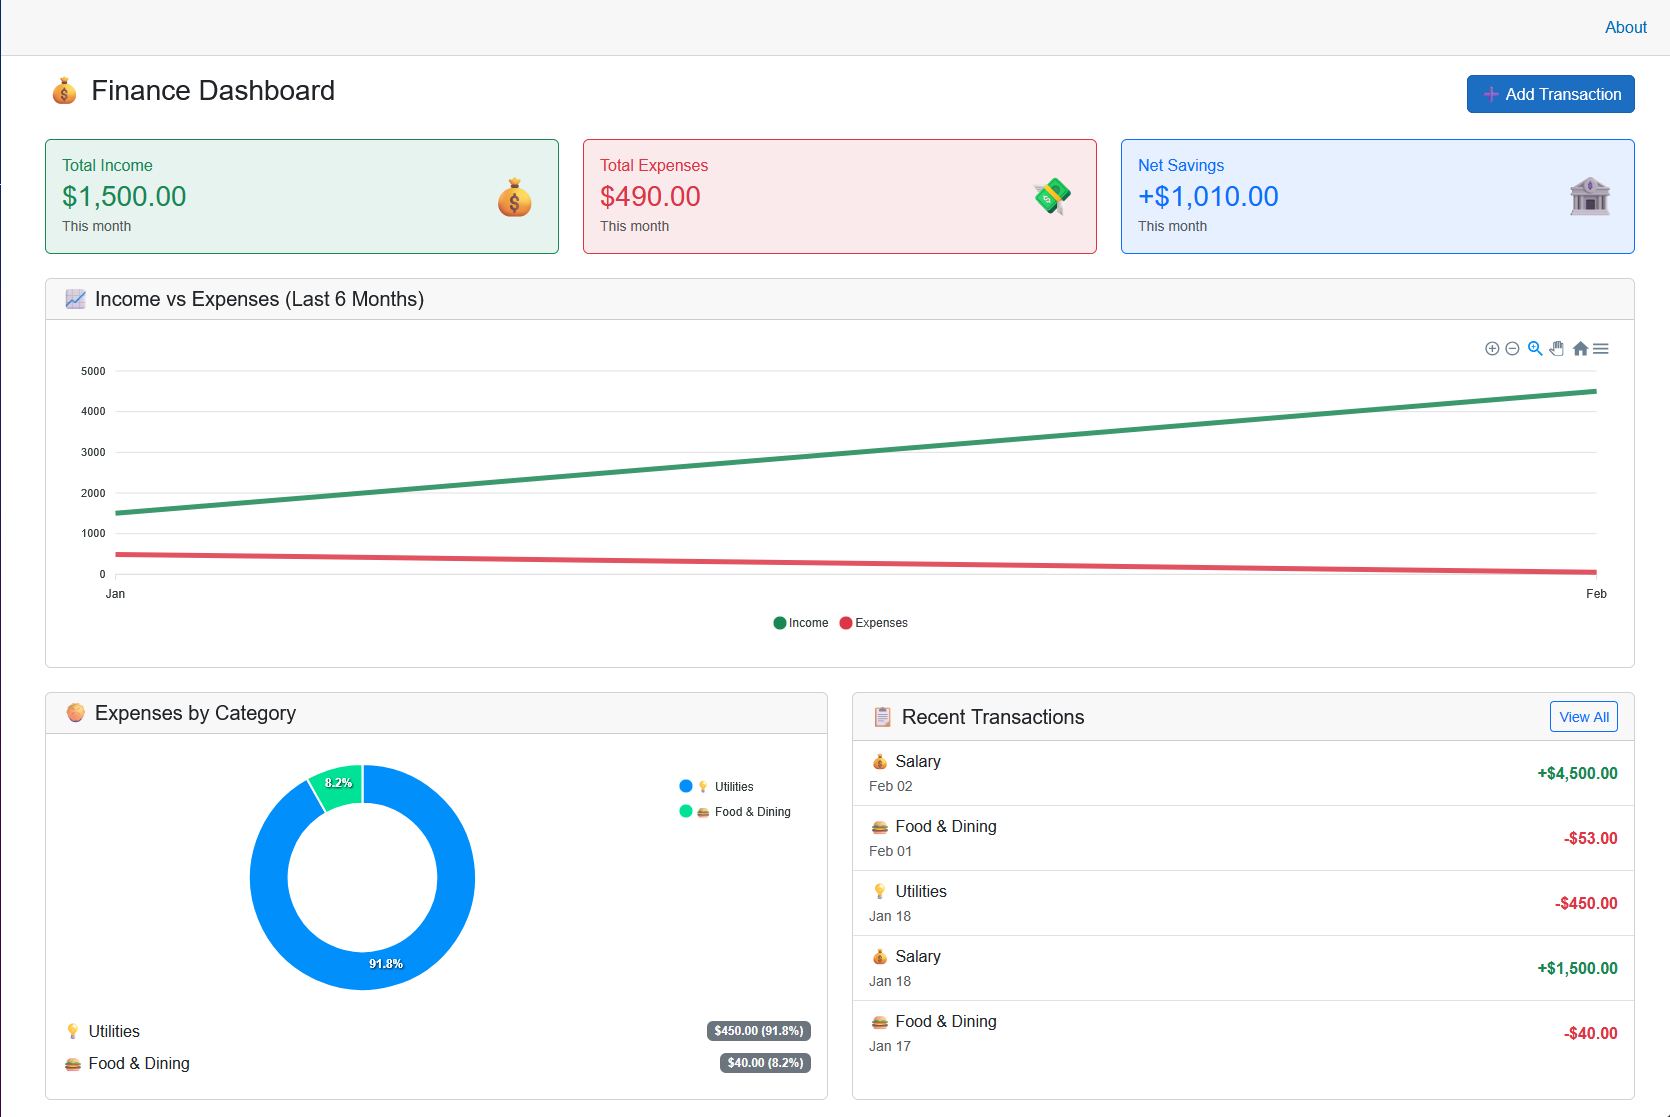Select the box zoom tool on the chart
This screenshot has height=1117, width=1670.
click(x=1535, y=348)
